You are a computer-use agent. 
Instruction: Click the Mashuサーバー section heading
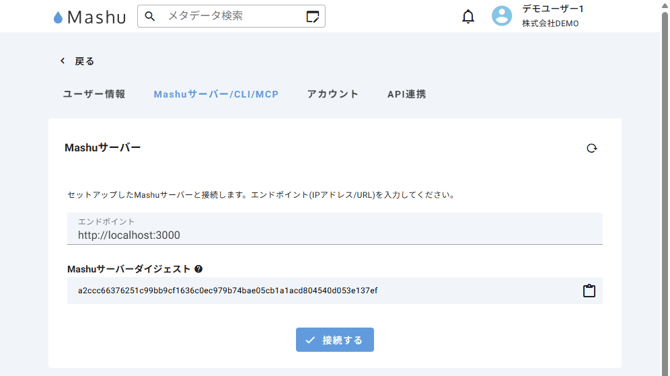103,148
